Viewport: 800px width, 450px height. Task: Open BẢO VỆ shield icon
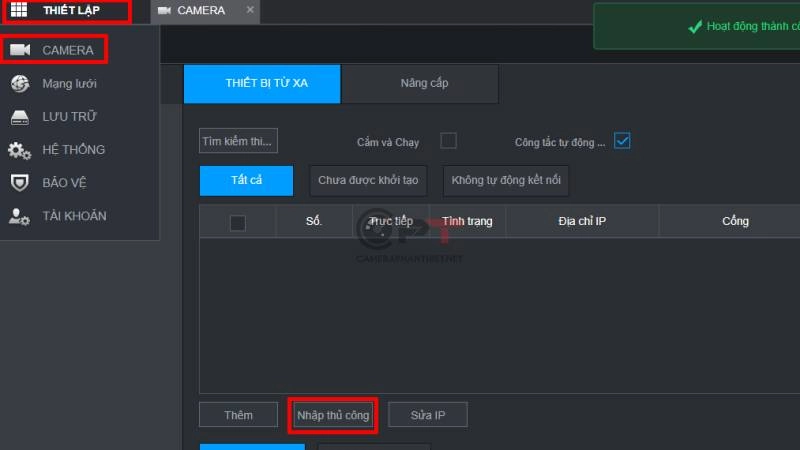(20, 183)
